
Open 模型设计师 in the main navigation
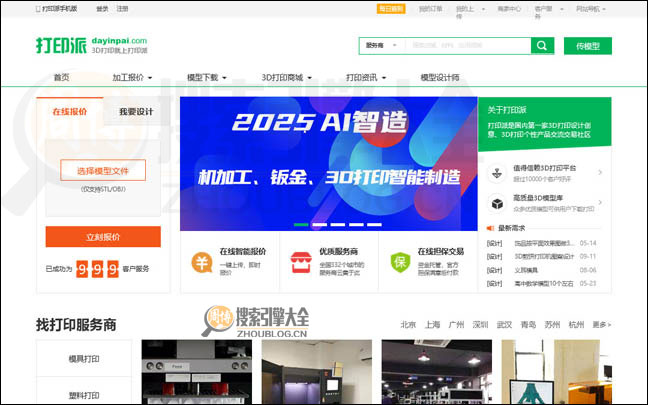click(440, 77)
